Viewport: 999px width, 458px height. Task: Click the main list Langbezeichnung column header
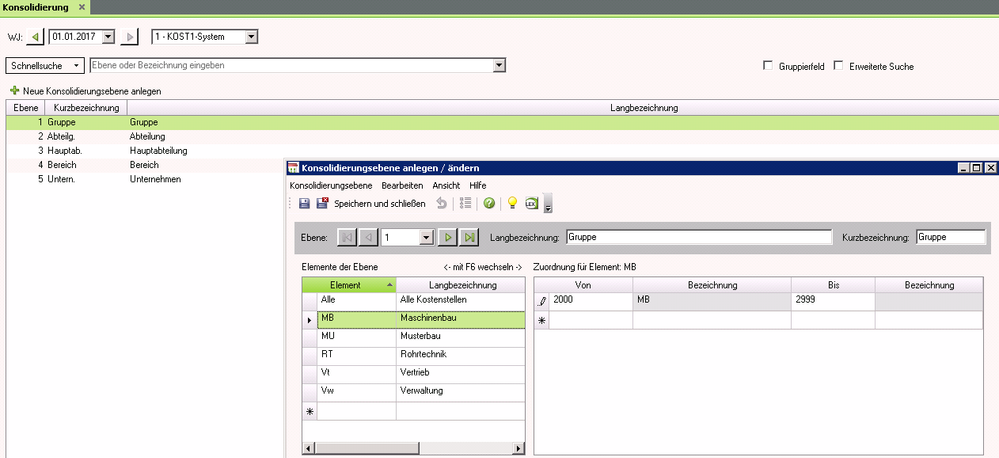coord(644,108)
